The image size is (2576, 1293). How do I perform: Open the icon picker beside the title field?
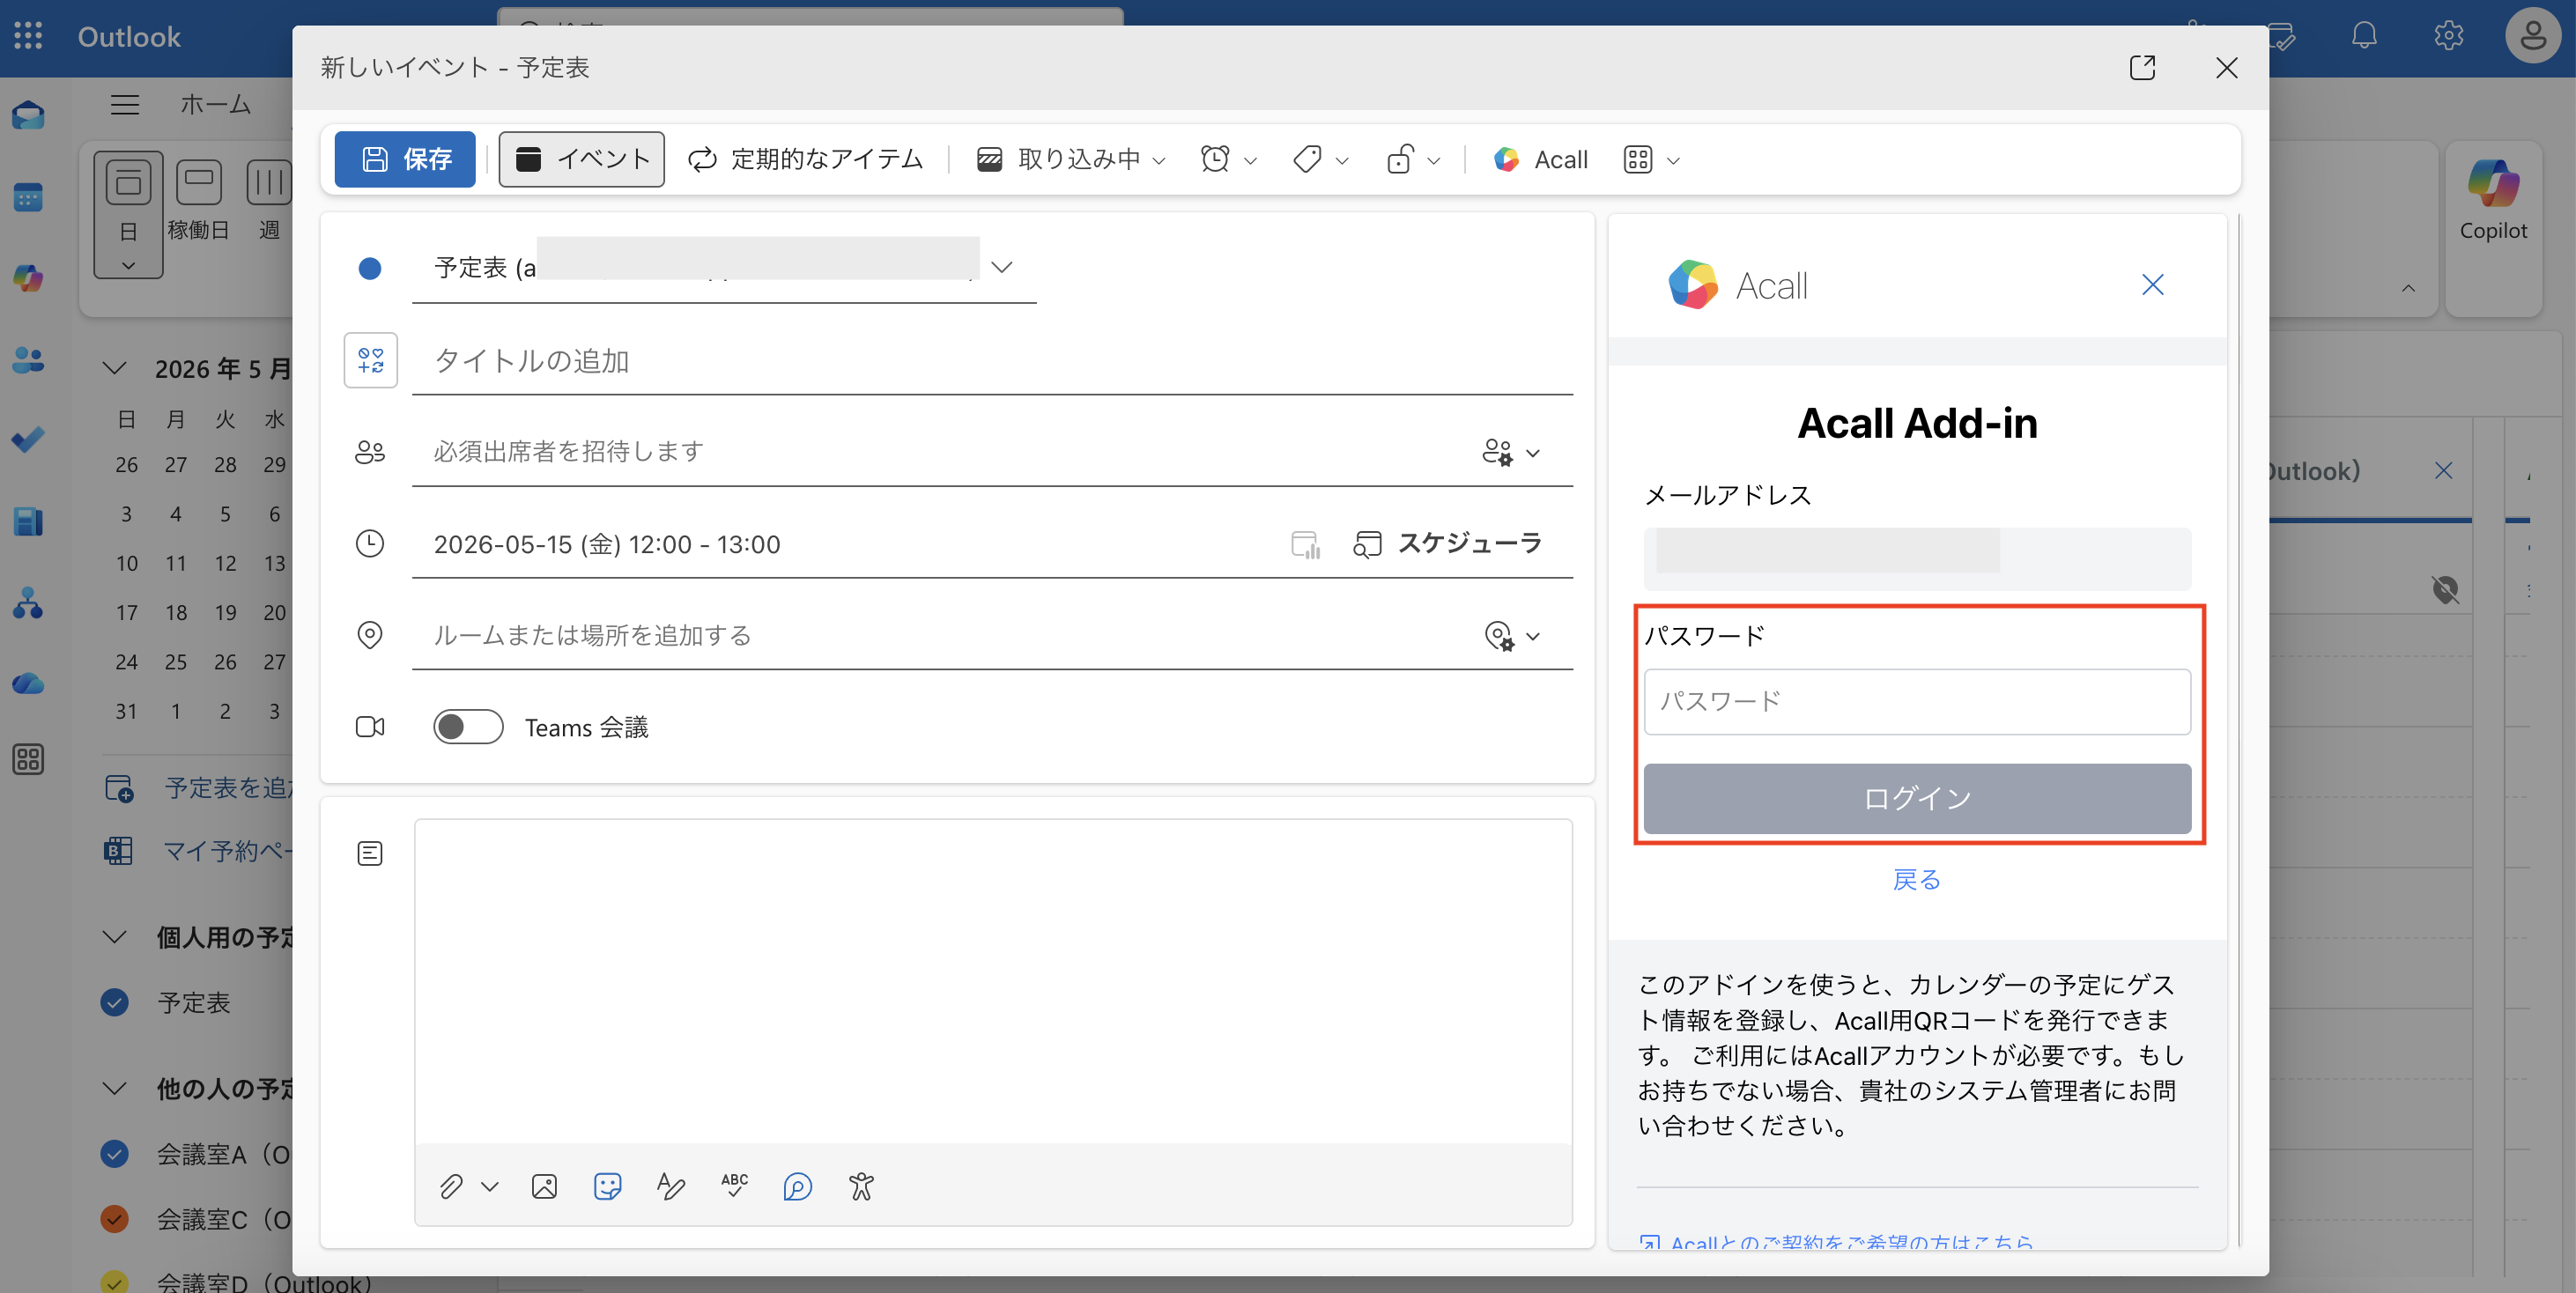(370, 360)
